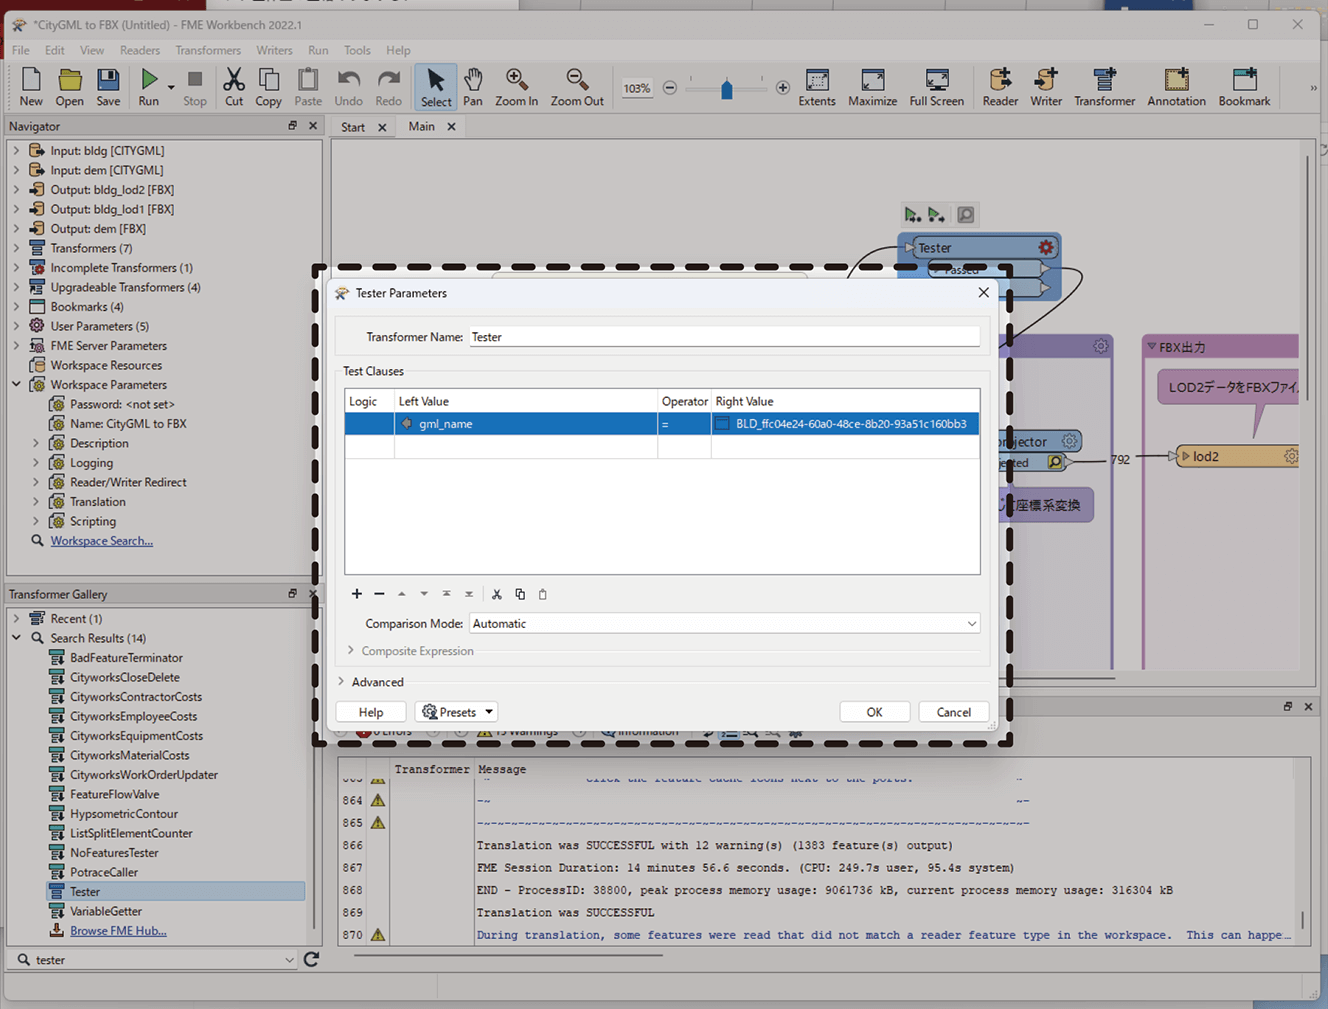Open the Tools menu

click(357, 50)
